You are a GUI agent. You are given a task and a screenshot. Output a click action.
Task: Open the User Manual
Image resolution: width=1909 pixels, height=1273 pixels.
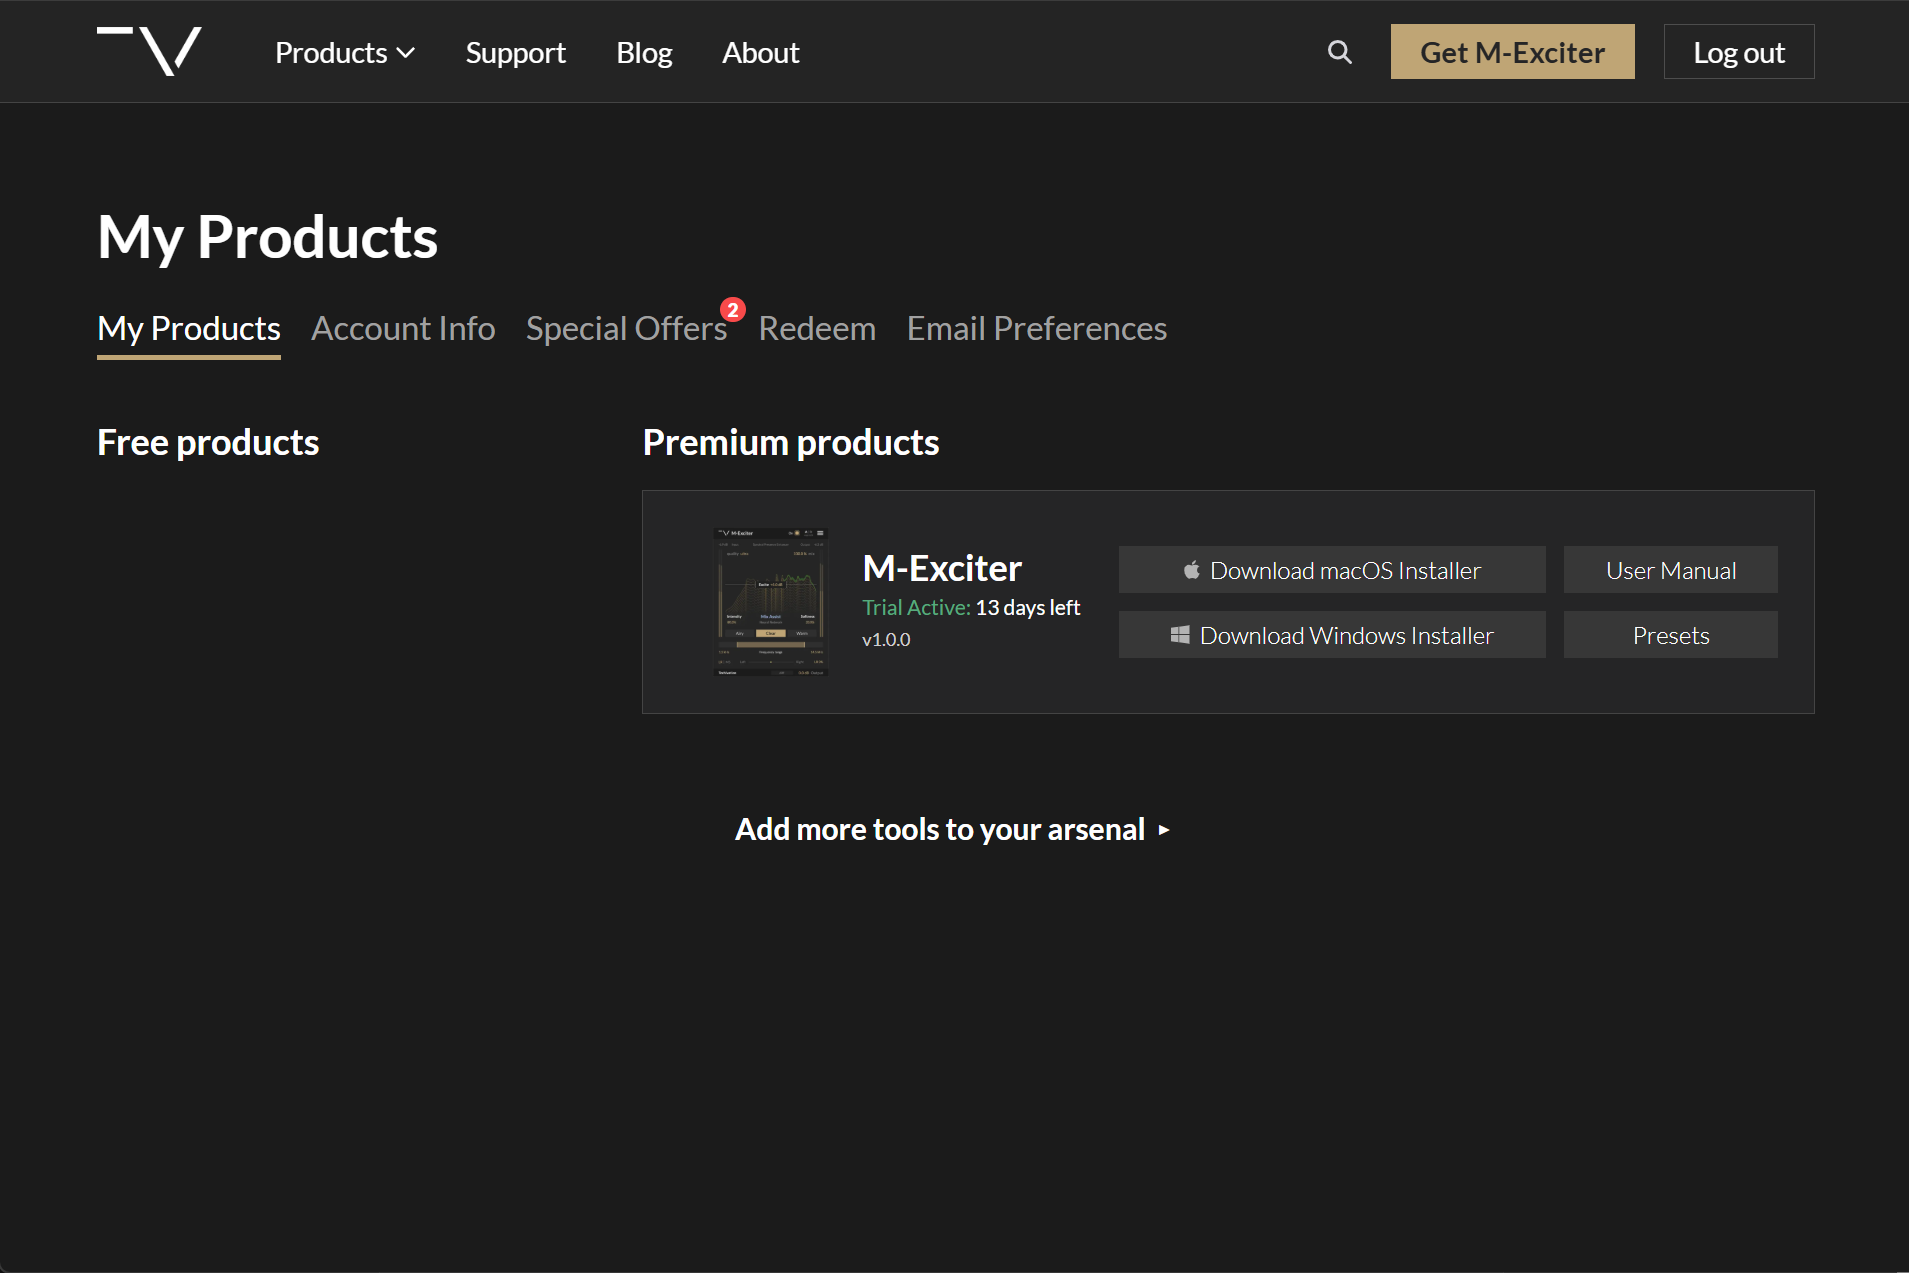[1670, 570]
